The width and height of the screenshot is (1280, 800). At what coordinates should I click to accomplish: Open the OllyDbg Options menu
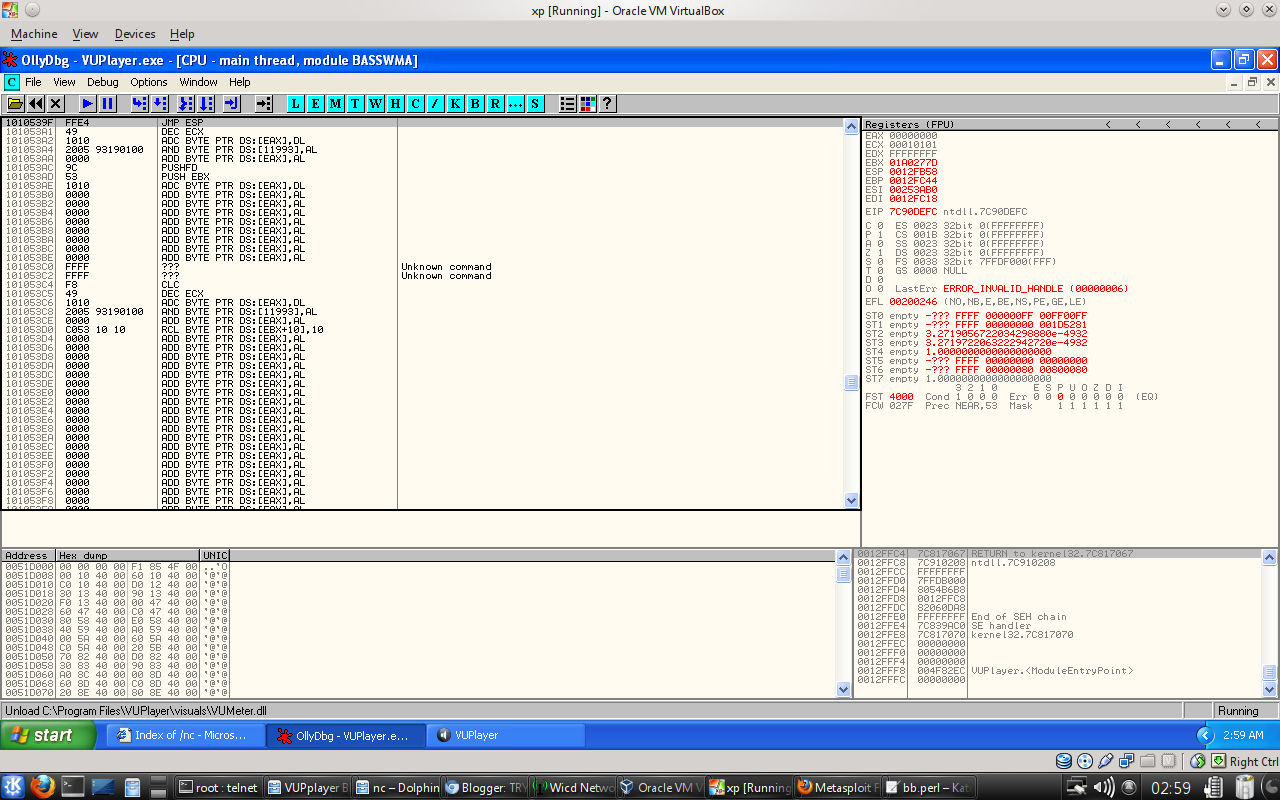pyautogui.click(x=149, y=82)
